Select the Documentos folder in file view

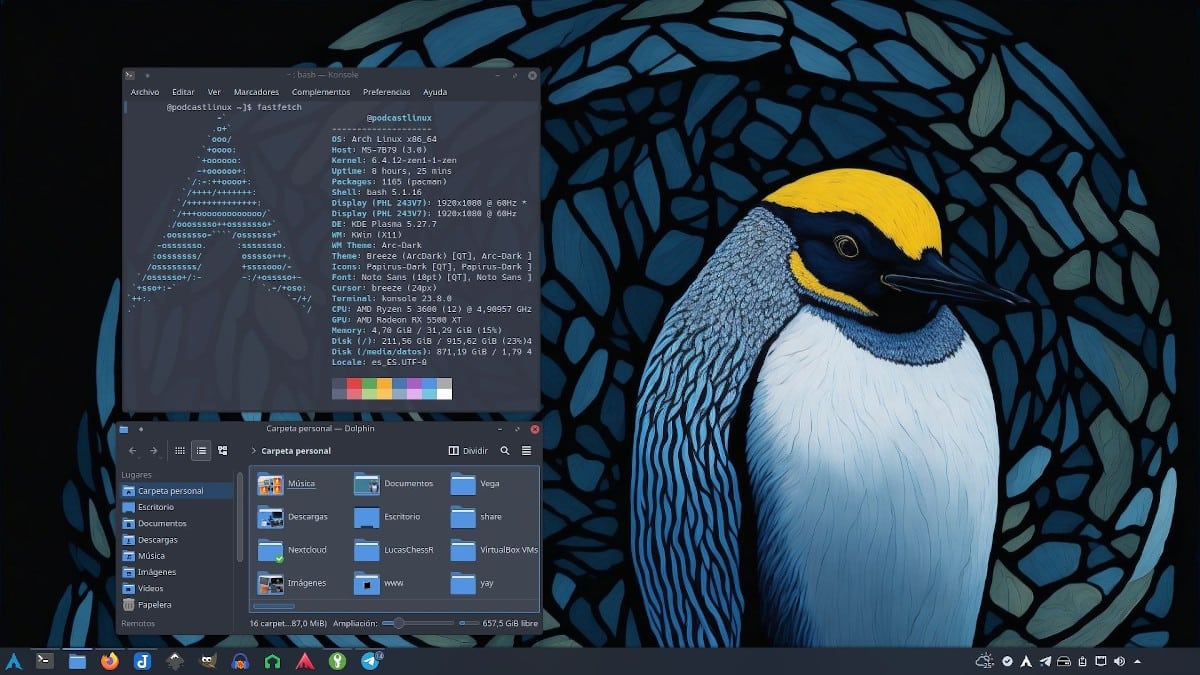[394, 484]
